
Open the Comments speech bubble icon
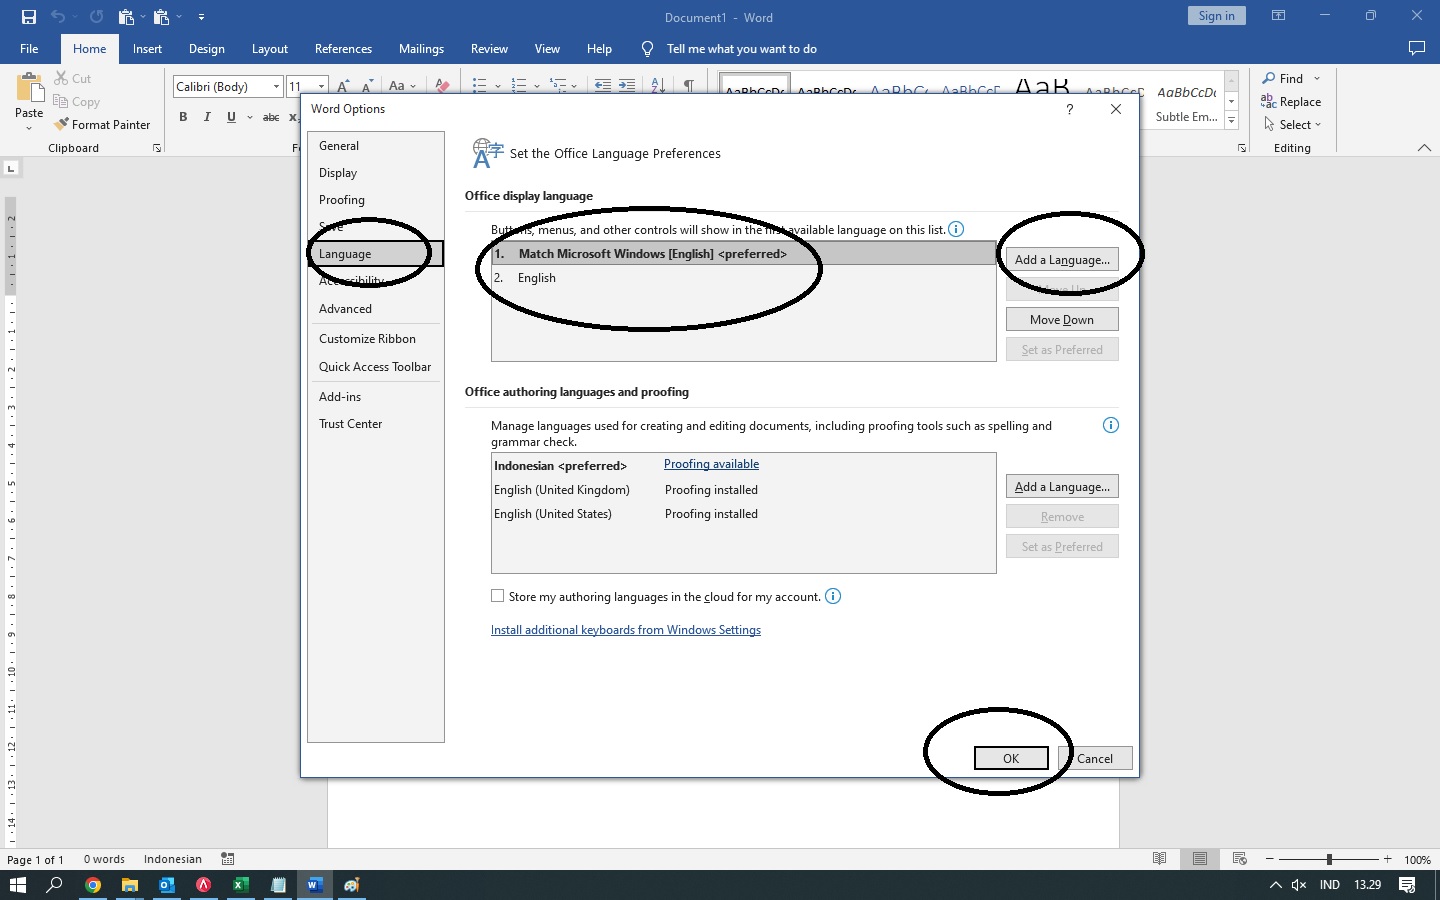[x=1416, y=48]
